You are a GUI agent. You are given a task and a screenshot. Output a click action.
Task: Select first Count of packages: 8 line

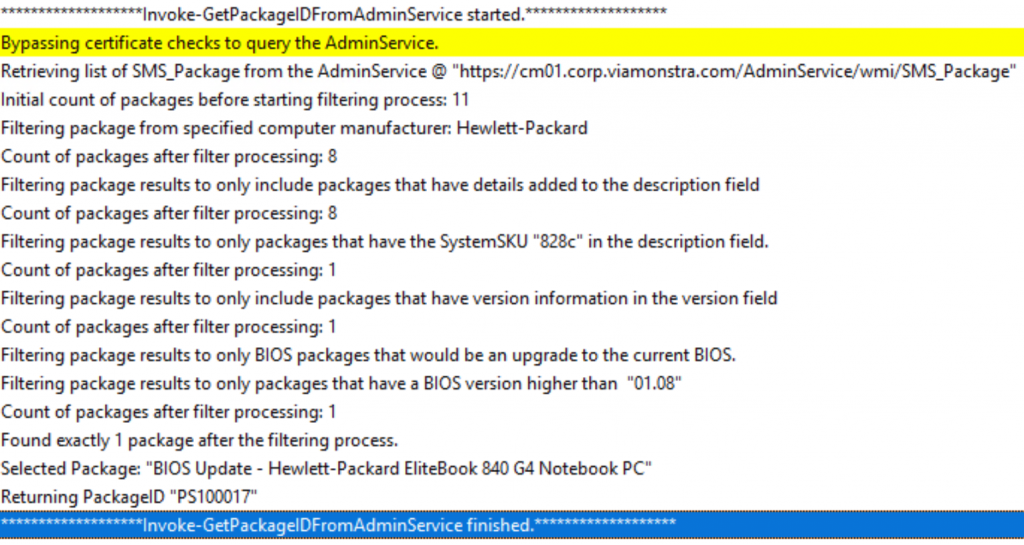(x=512, y=156)
